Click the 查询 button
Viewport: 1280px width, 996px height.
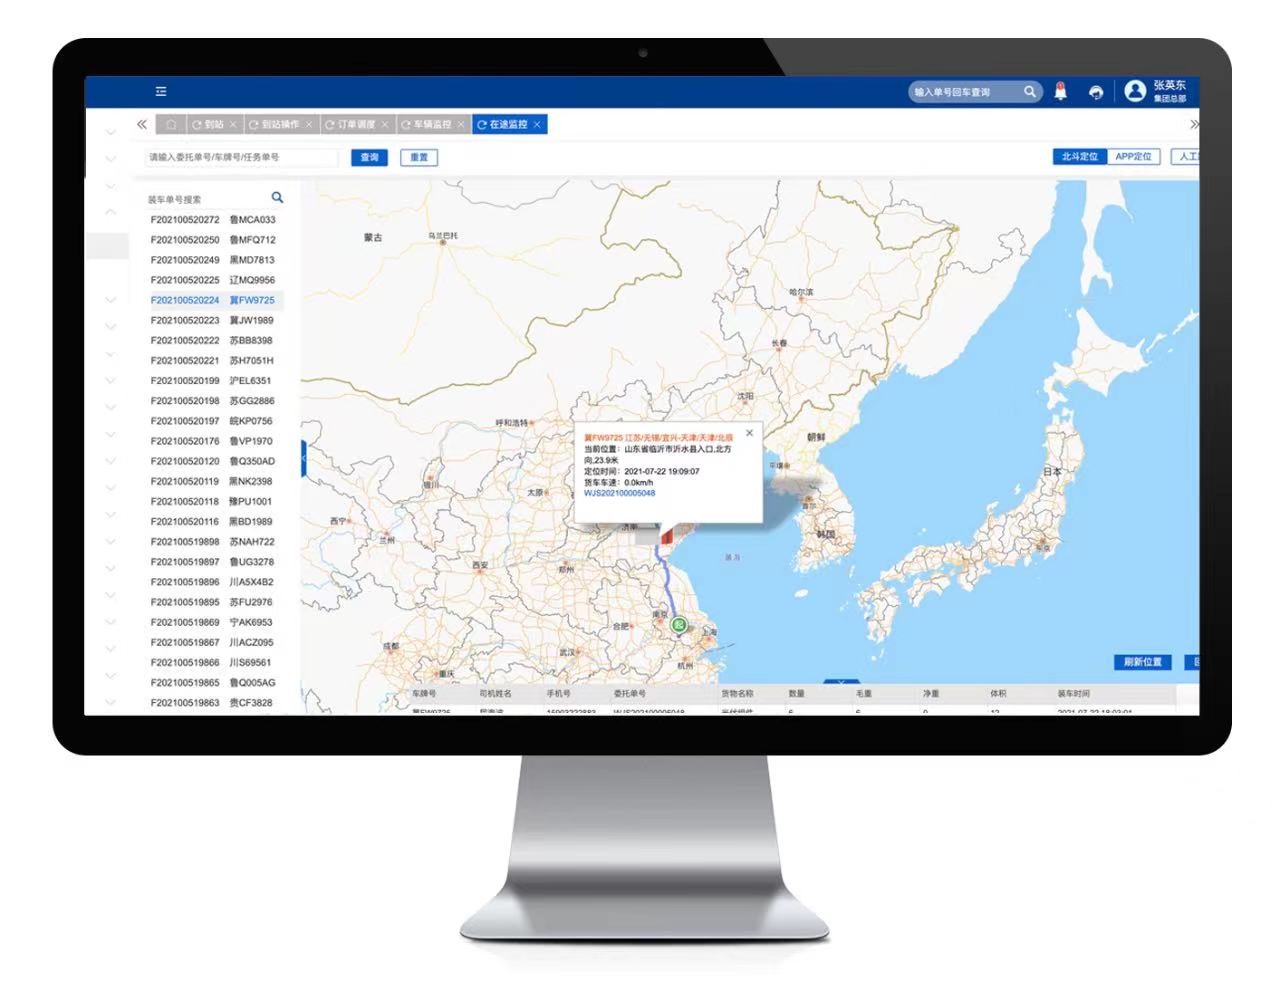tap(369, 158)
